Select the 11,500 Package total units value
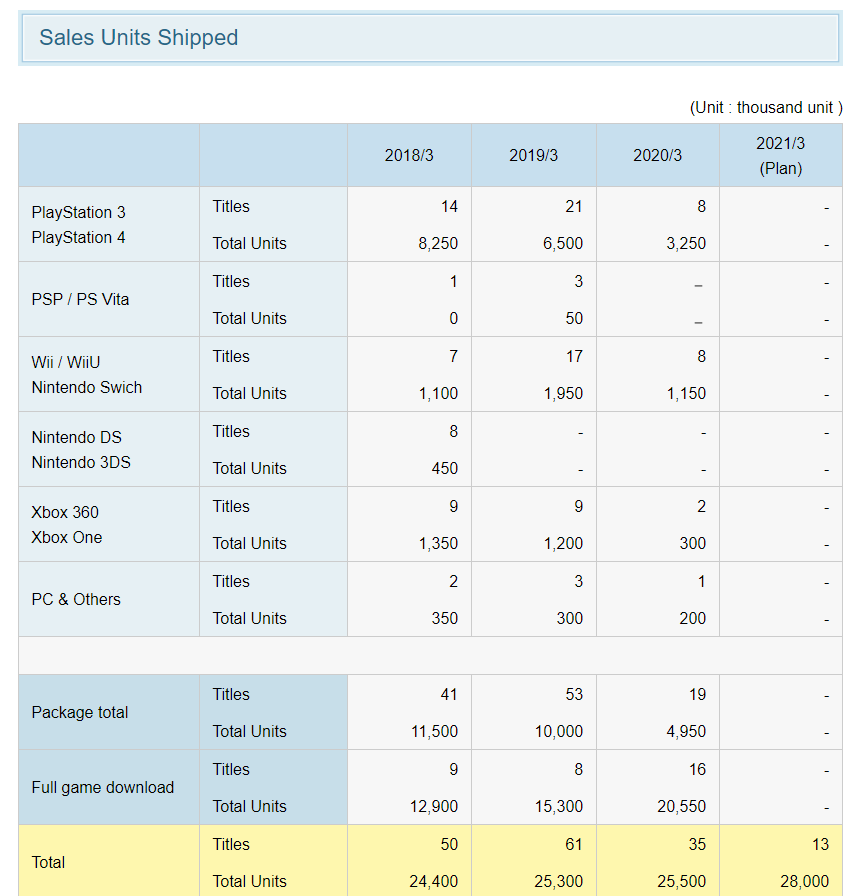The width and height of the screenshot is (857, 896). point(435,731)
